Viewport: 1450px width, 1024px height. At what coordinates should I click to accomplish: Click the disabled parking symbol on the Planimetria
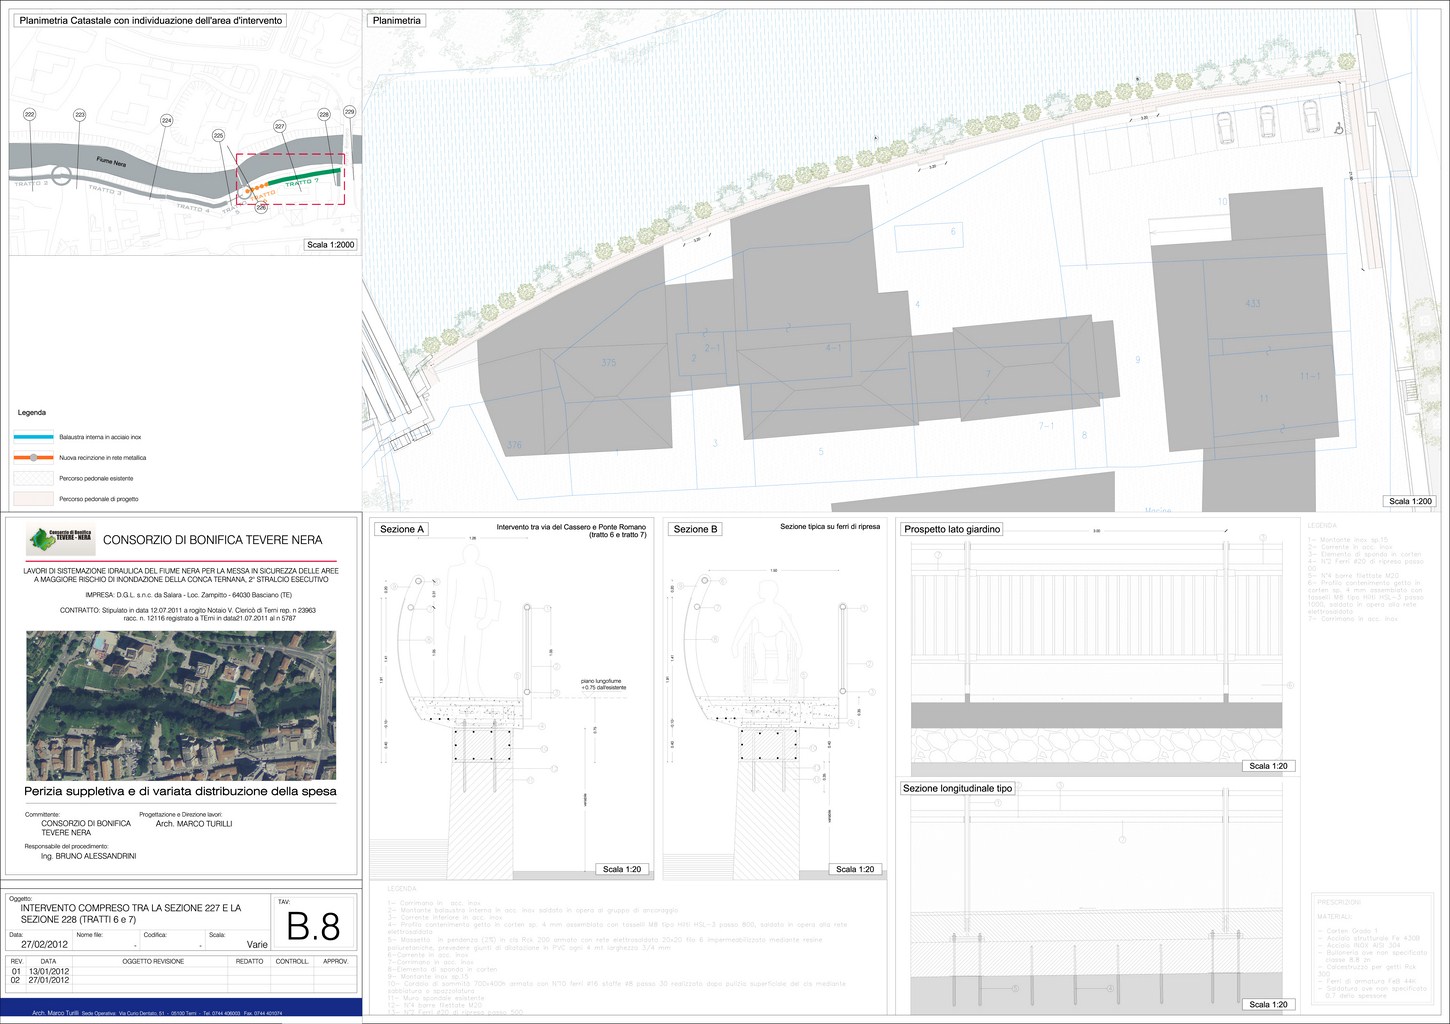[x=1340, y=127]
